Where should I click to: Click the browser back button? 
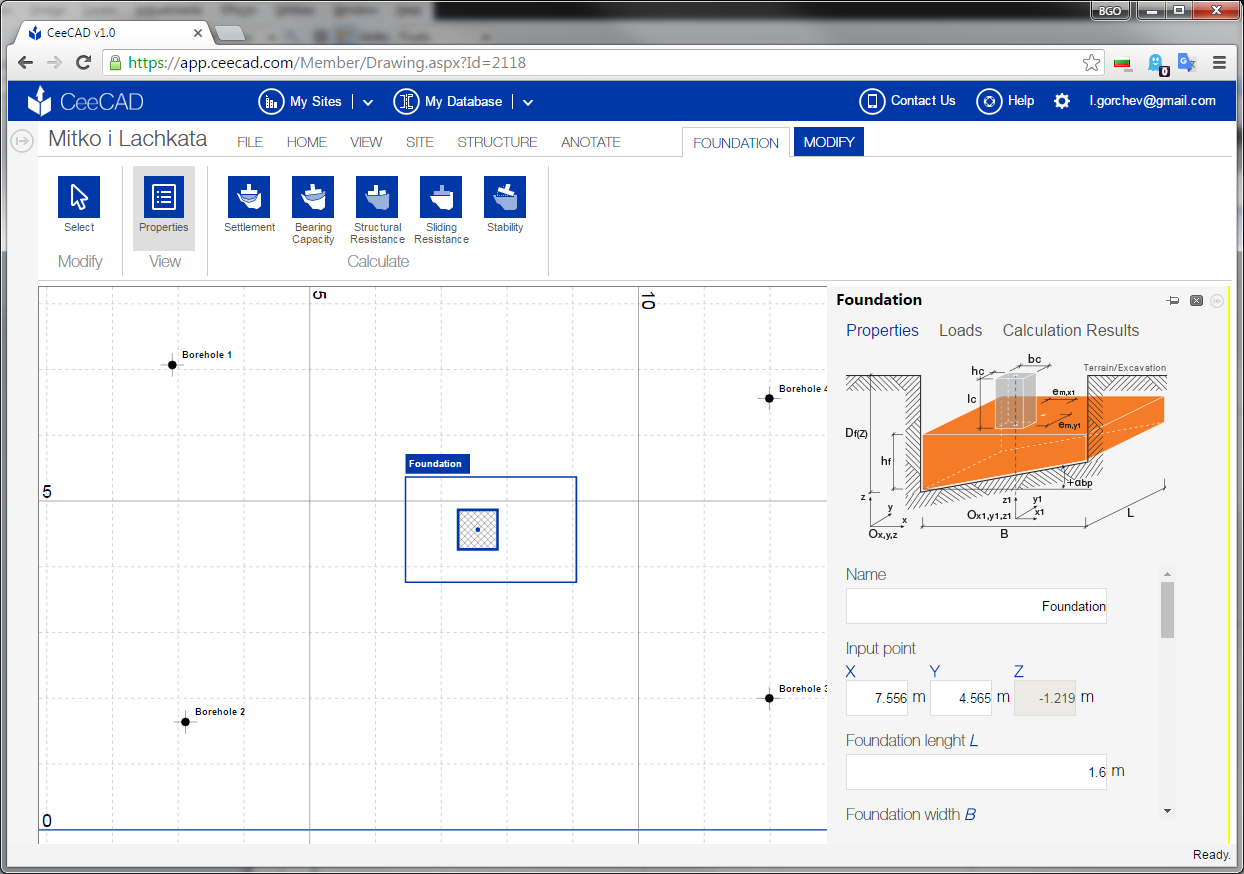(x=26, y=62)
